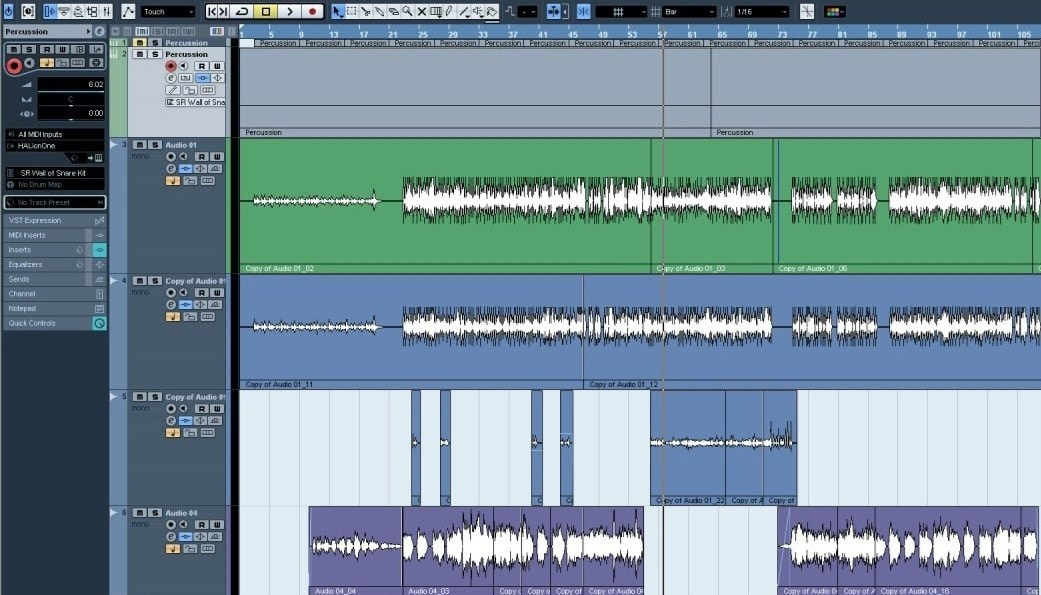Open the 1/16 quantize value dropdown
Image resolution: width=1041 pixels, height=595 pixels.
[761, 11]
